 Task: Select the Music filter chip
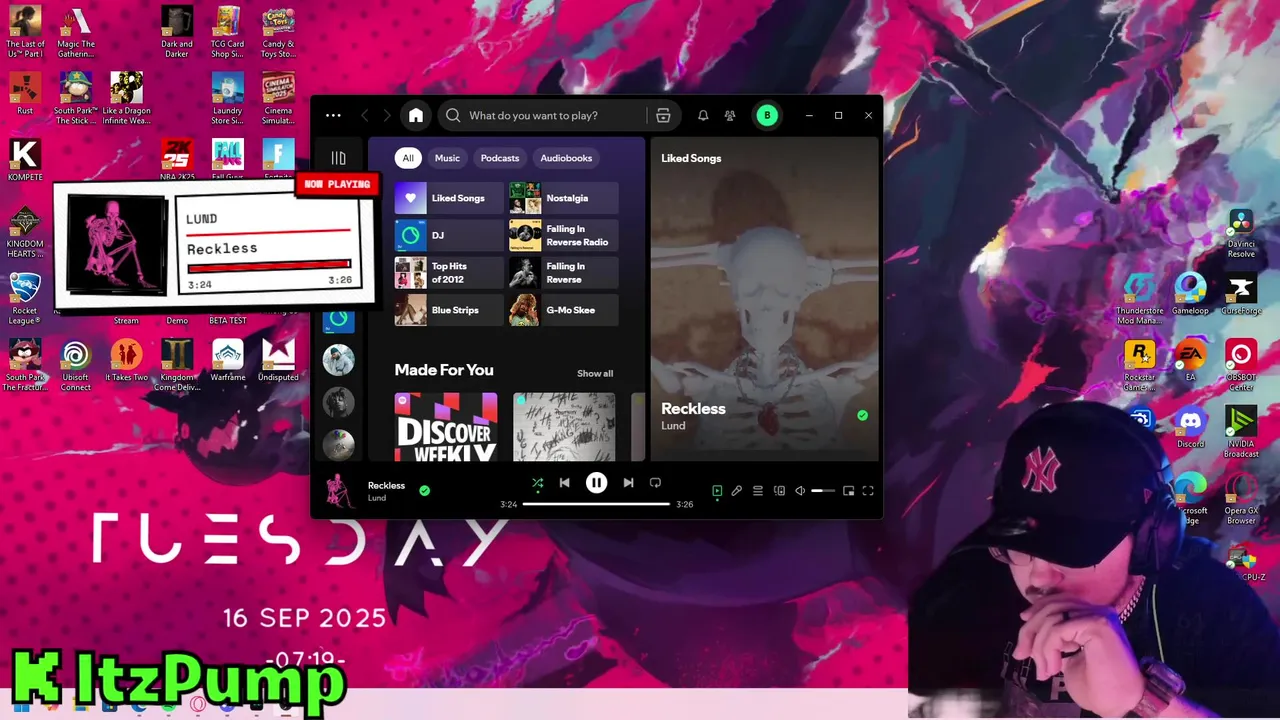(x=447, y=158)
